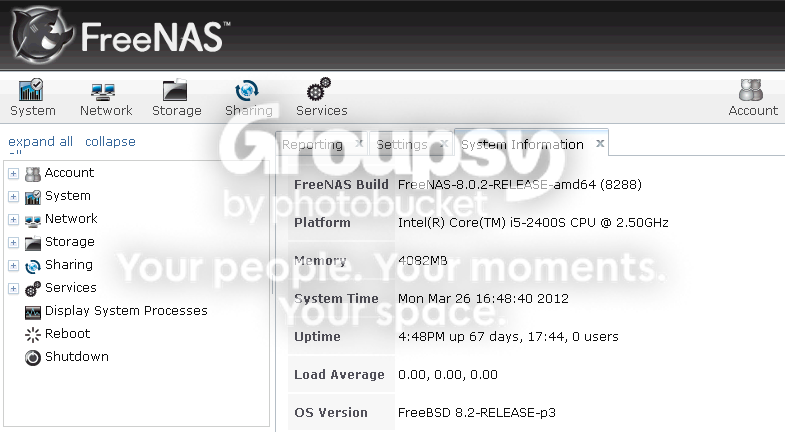Select Network in the tree

coord(71,219)
